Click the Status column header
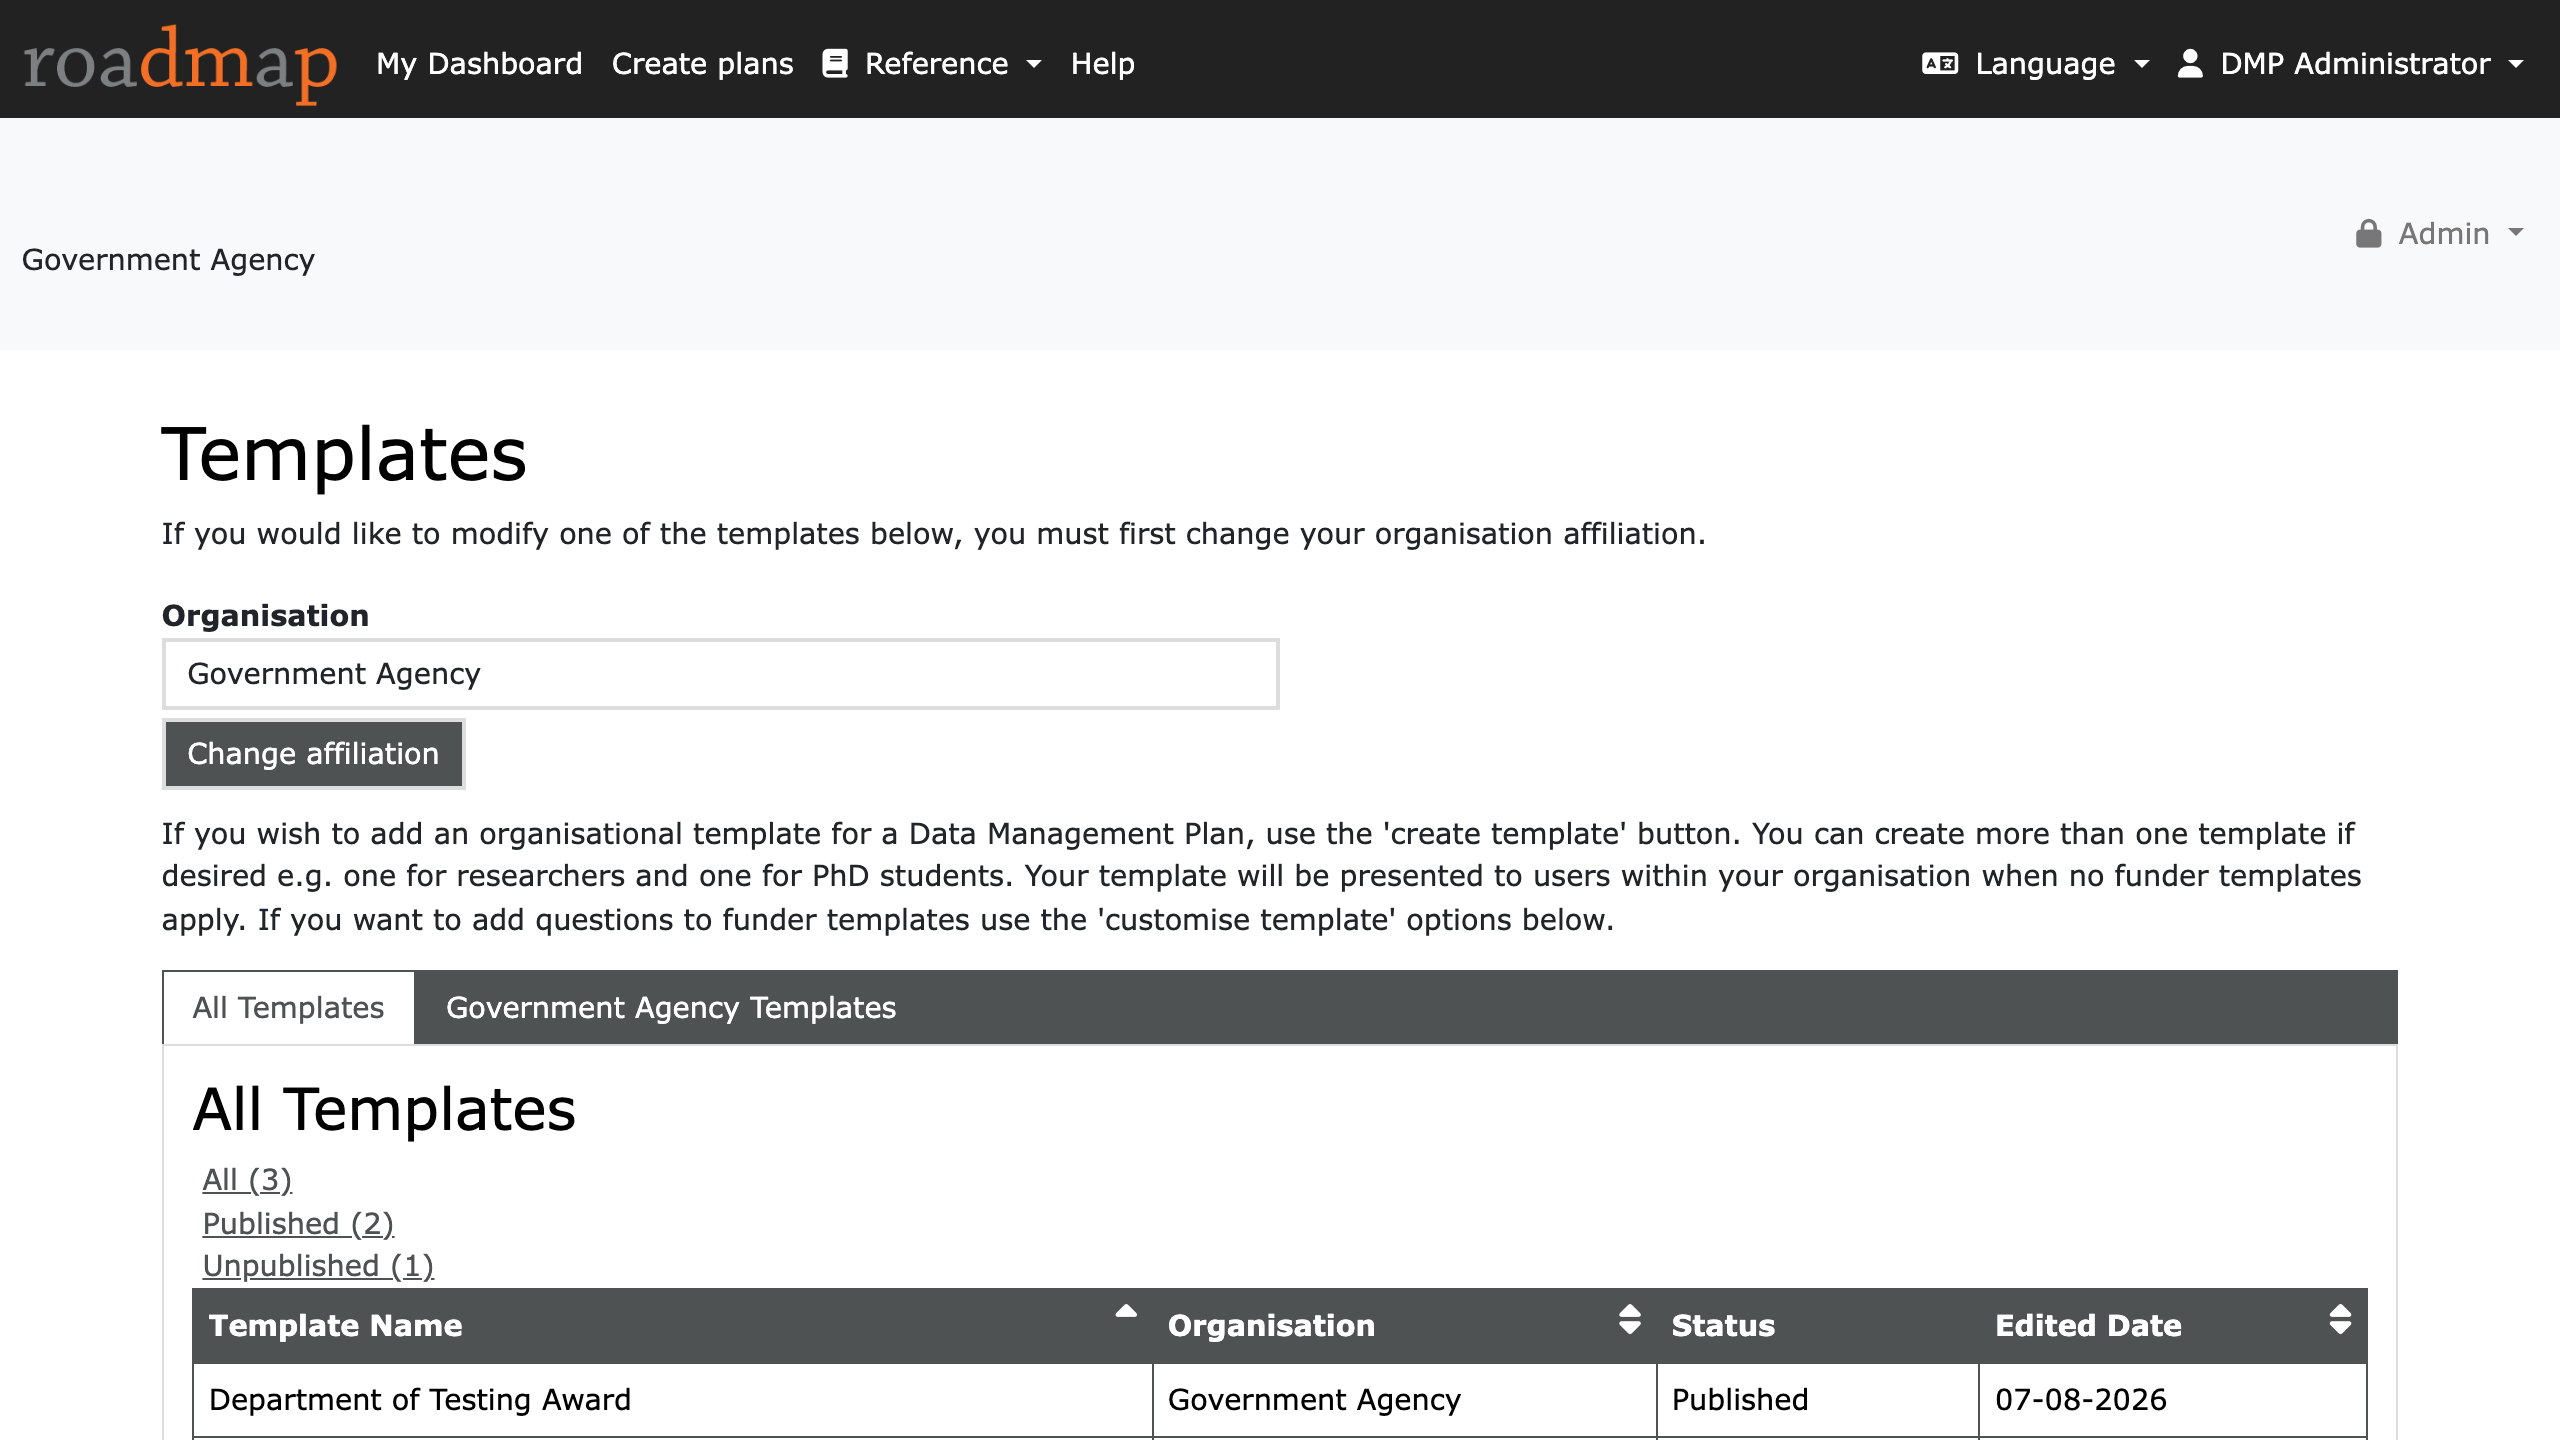2560x1440 pixels. [x=1817, y=1326]
